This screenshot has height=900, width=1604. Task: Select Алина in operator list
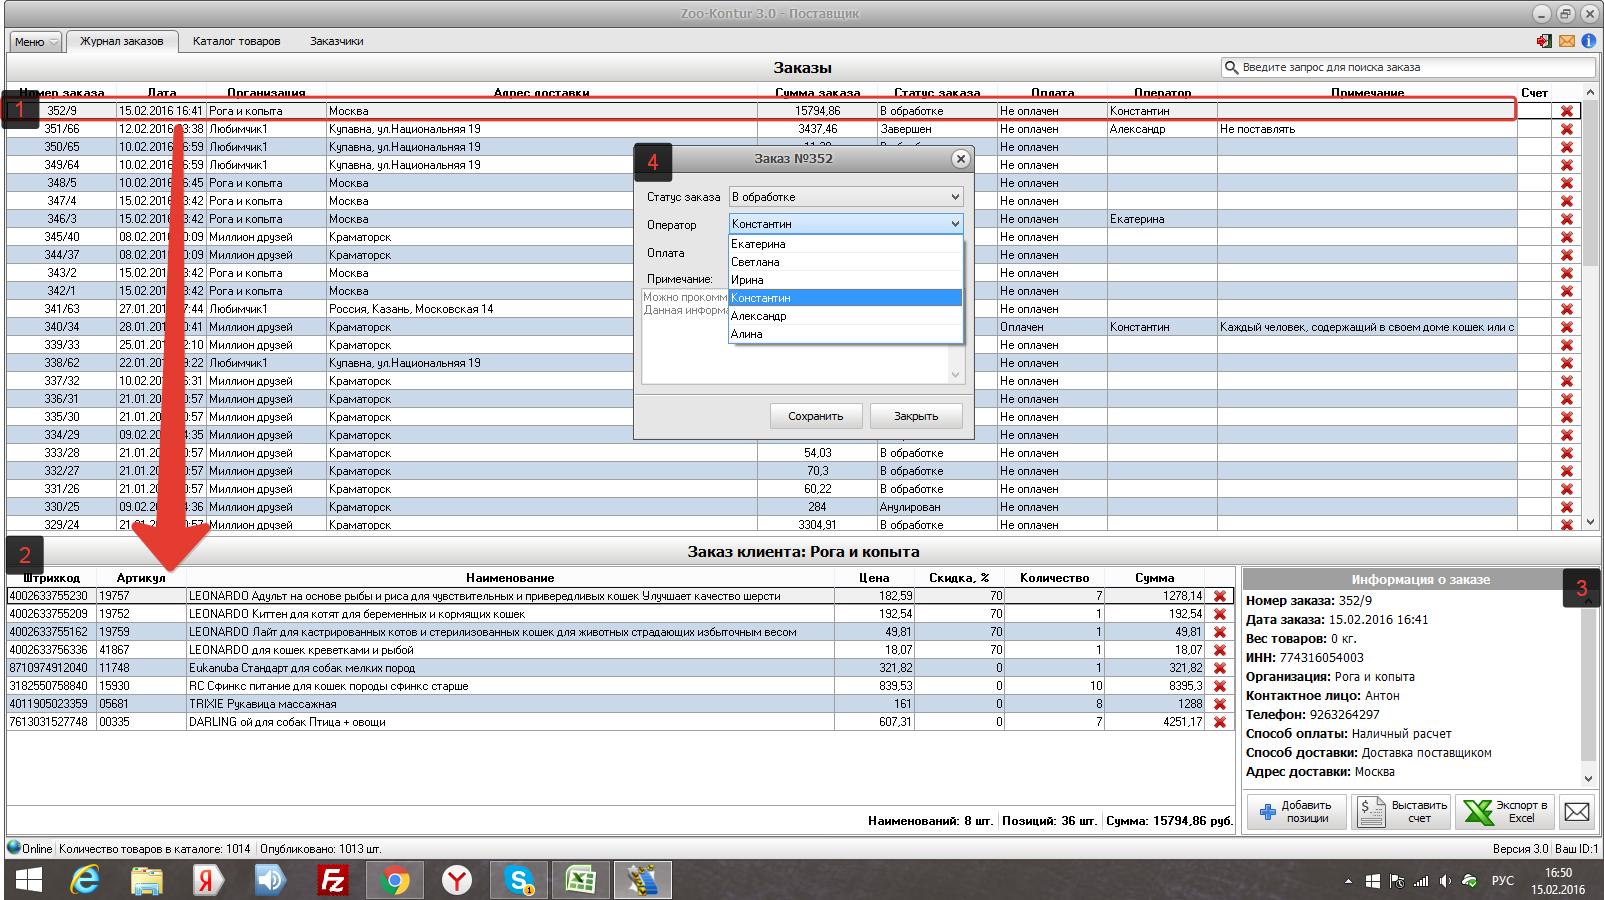[845, 334]
